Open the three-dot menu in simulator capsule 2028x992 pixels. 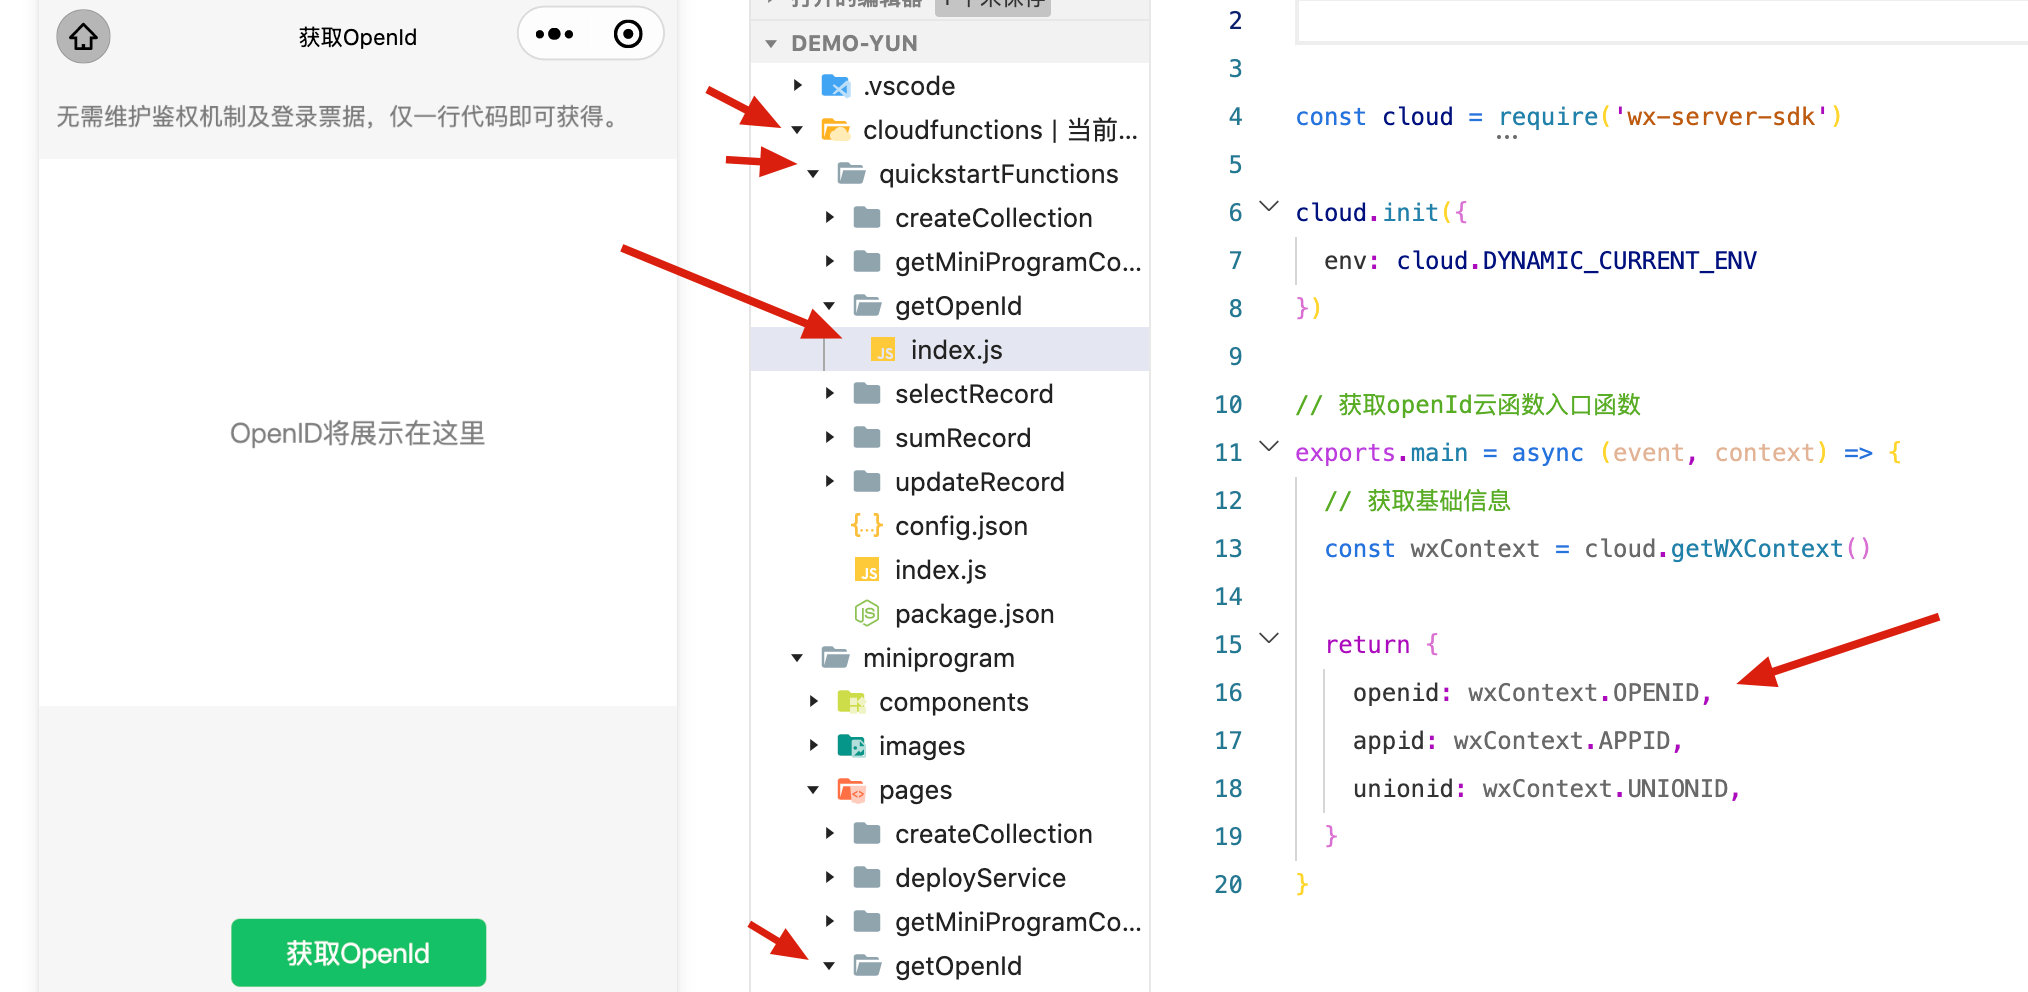[x=554, y=35]
